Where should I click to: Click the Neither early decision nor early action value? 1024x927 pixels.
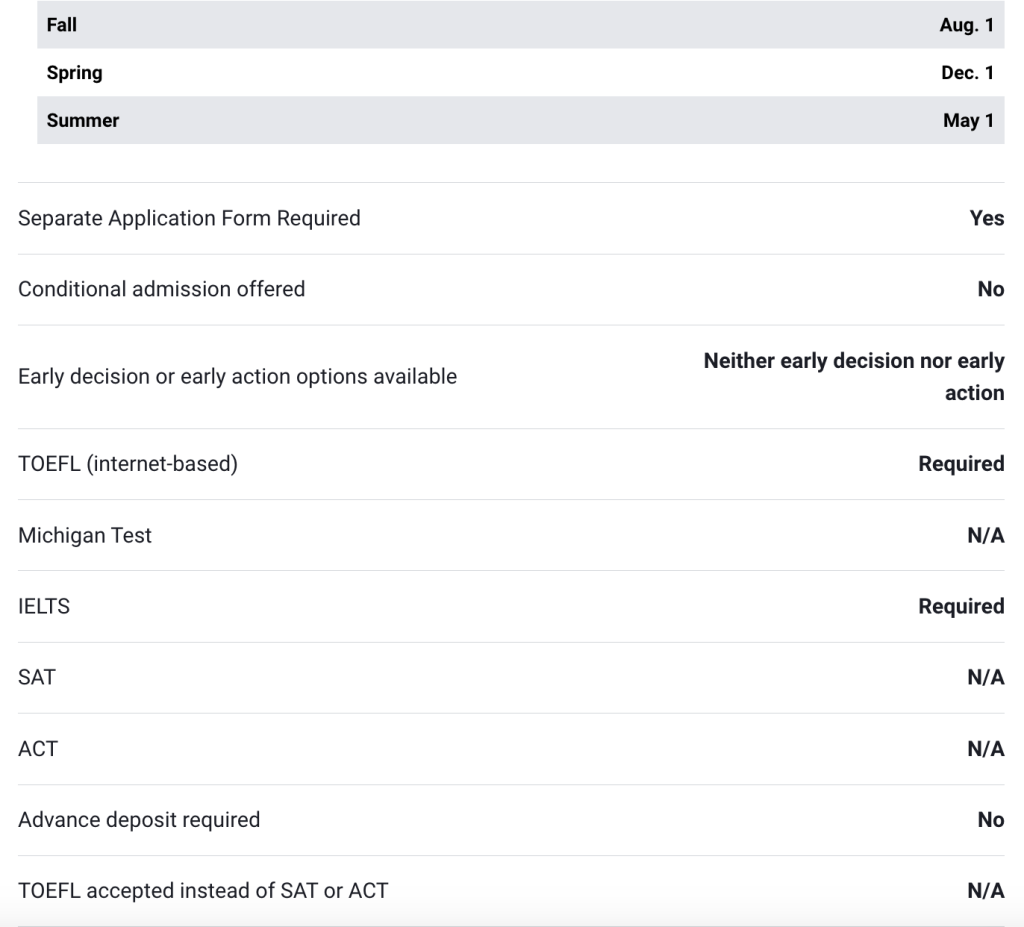(x=854, y=377)
